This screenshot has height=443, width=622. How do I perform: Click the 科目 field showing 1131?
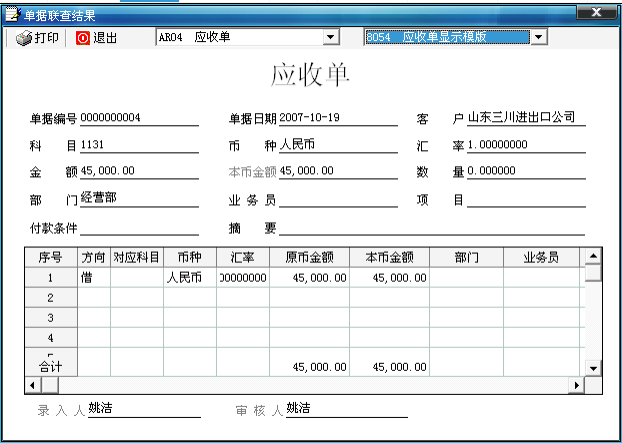(139, 145)
